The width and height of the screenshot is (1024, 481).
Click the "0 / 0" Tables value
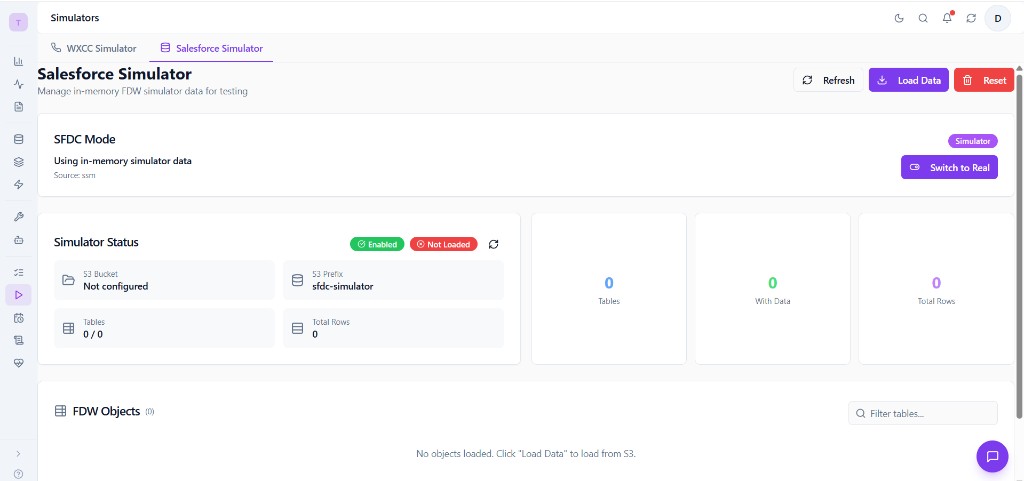(x=93, y=334)
